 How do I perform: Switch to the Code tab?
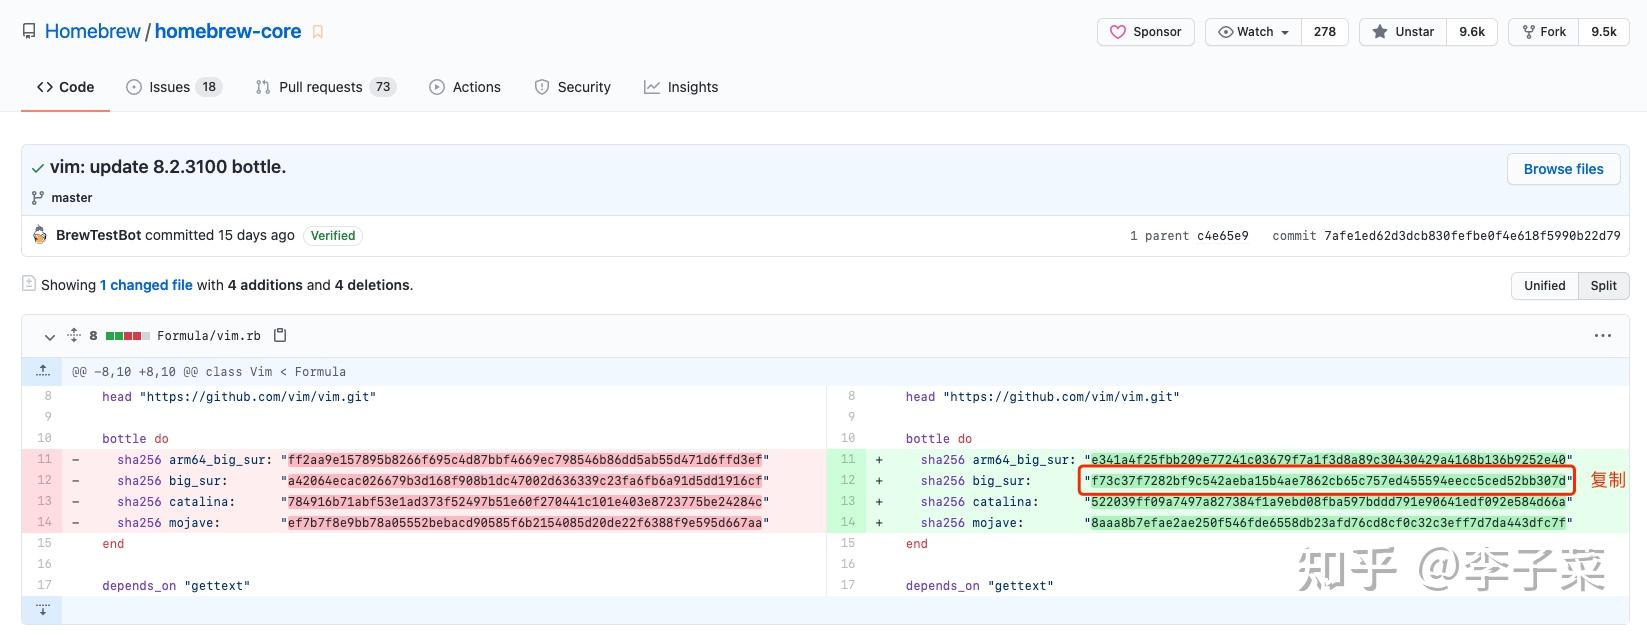(65, 87)
